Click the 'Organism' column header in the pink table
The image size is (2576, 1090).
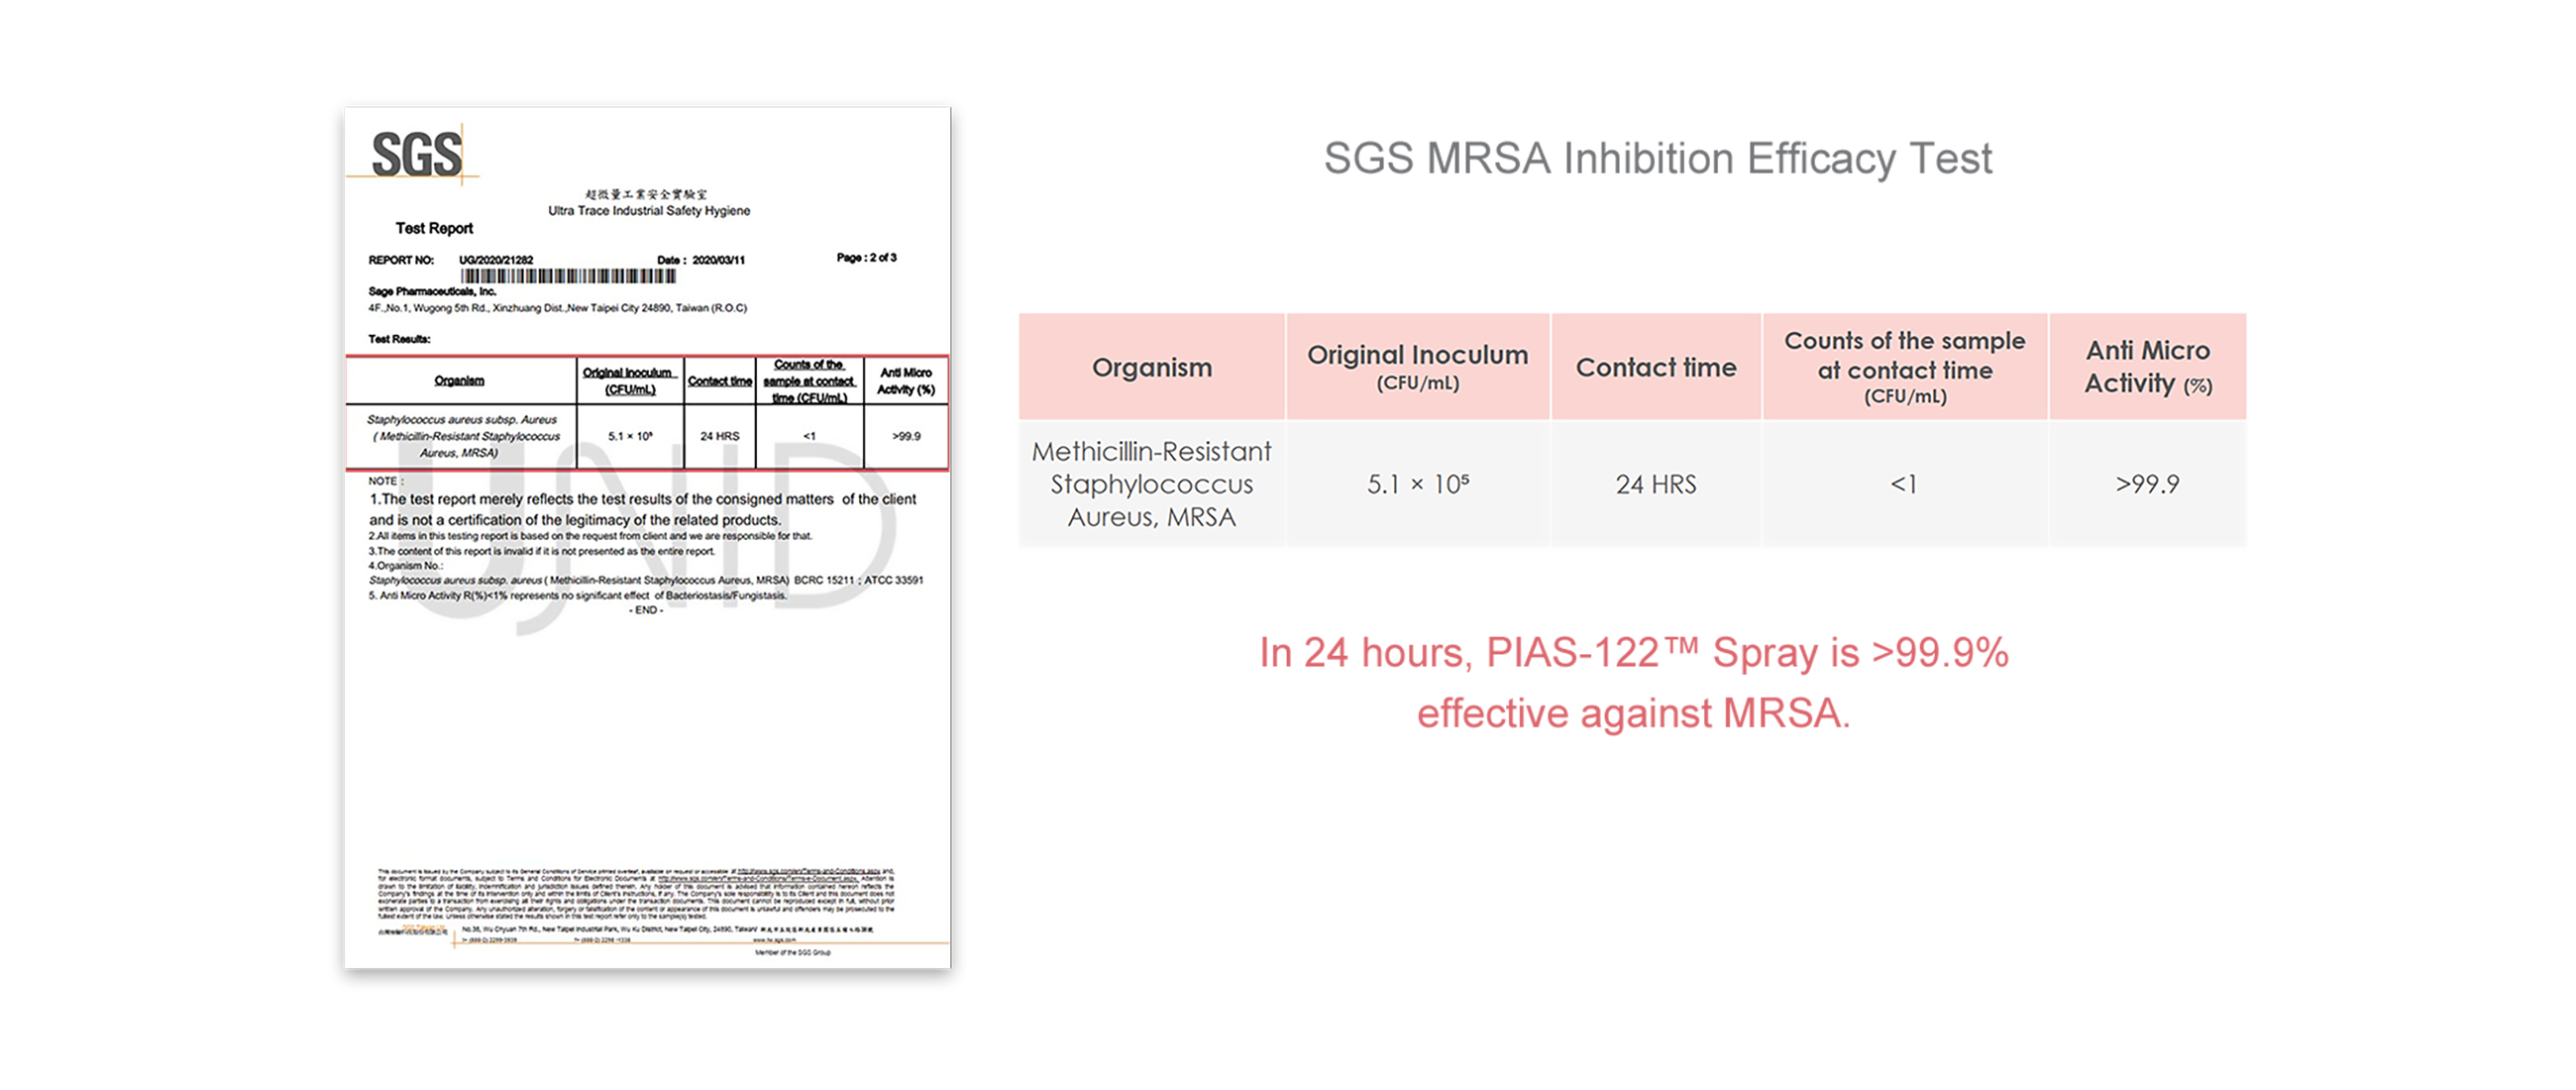(1152, 367)
